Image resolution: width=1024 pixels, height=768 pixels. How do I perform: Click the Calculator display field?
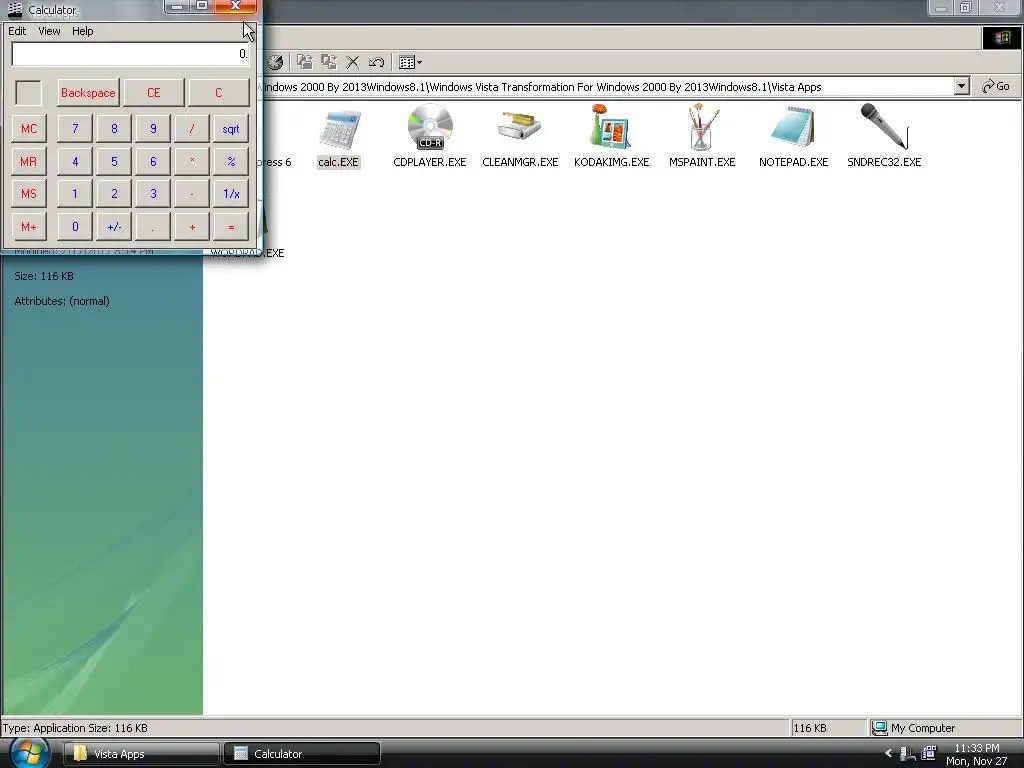pos(130,54)
